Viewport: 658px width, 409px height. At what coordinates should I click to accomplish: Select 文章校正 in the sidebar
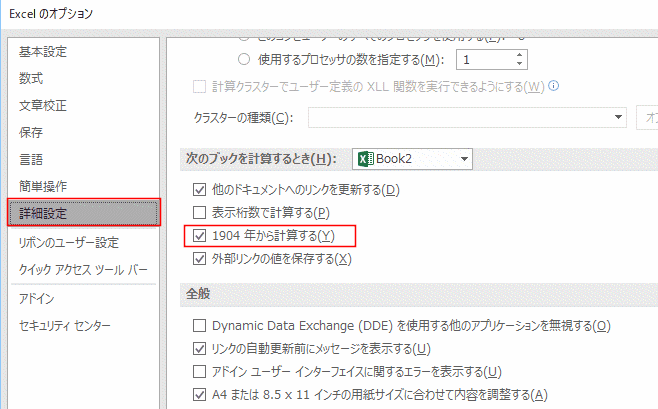[44, 105]
